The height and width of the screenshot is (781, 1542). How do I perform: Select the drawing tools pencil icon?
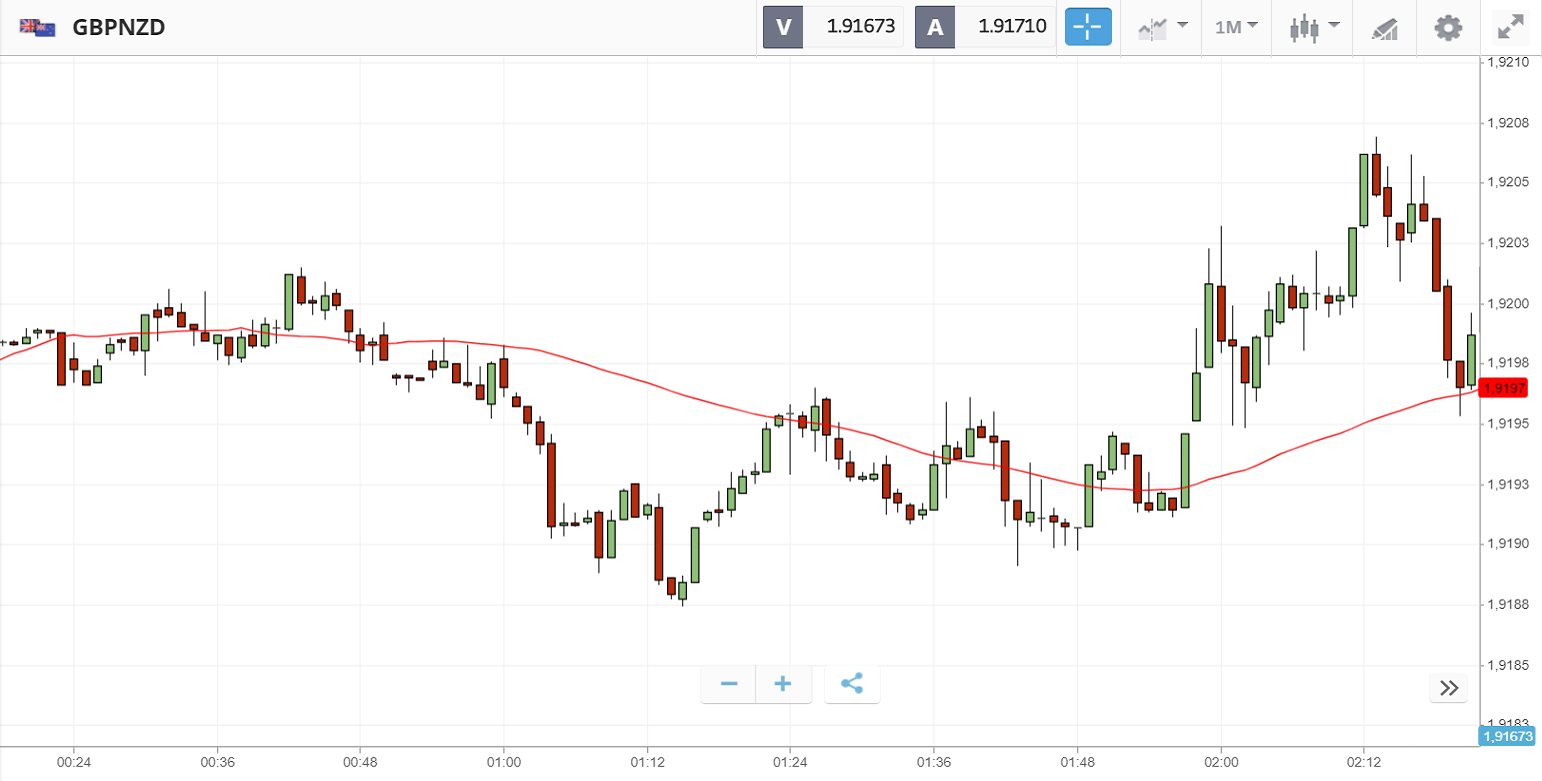(1384, 28)
